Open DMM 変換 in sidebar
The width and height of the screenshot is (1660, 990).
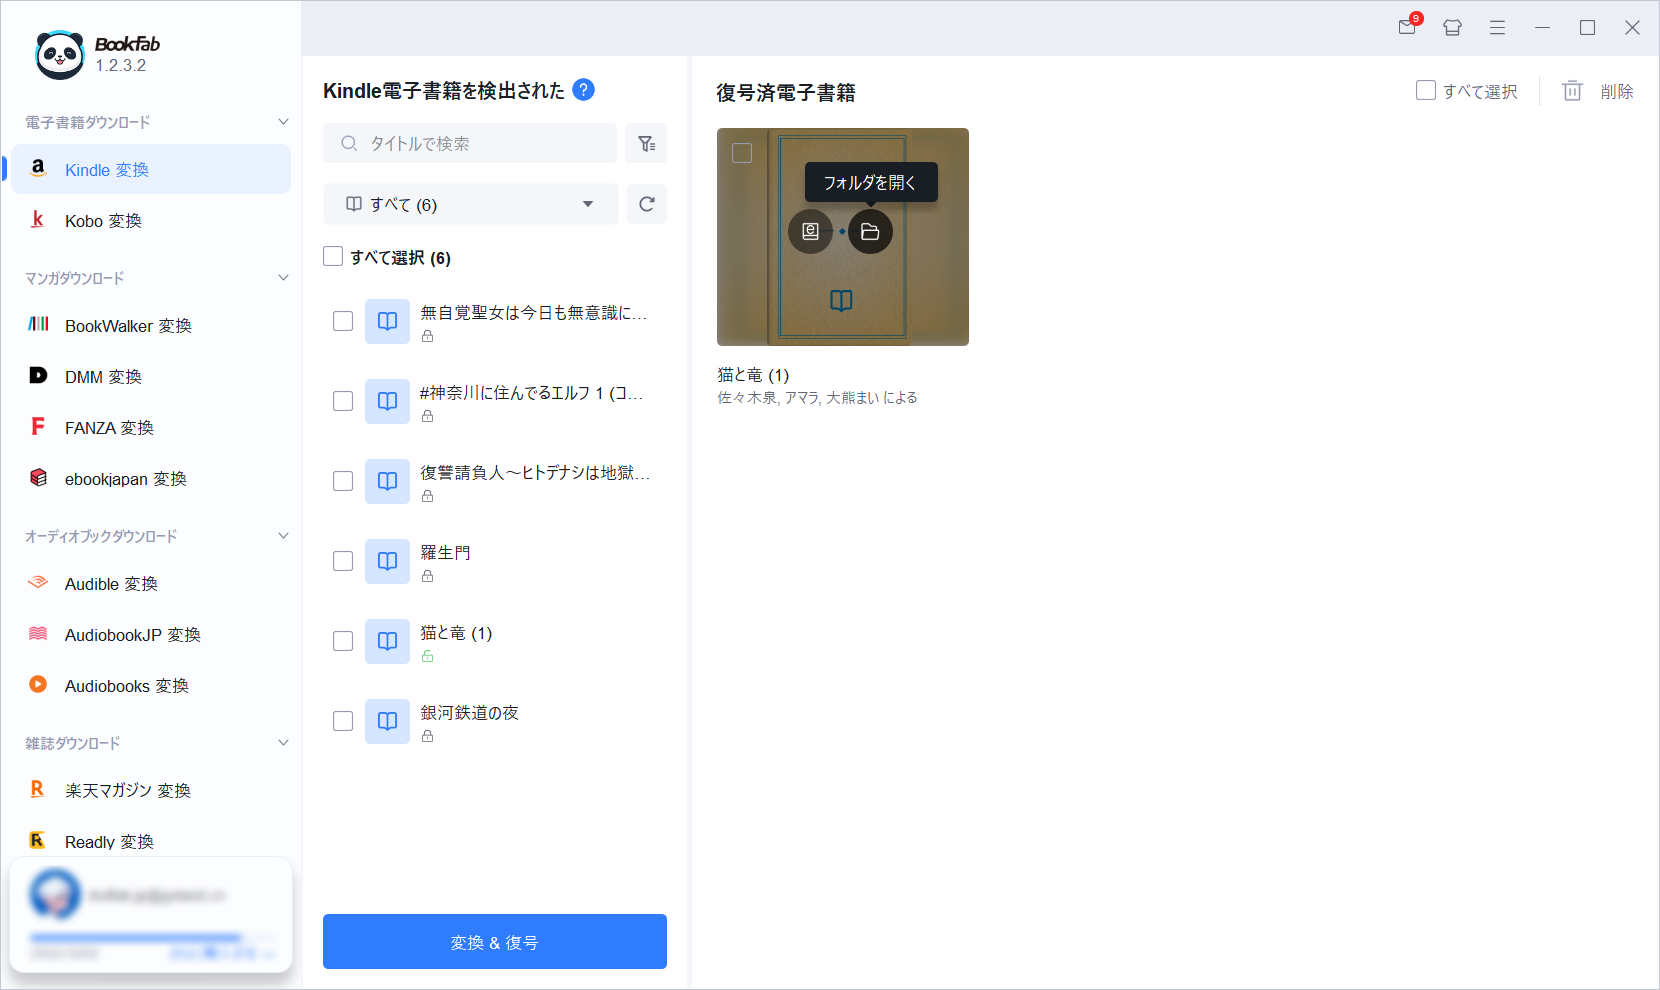(150, 376)
